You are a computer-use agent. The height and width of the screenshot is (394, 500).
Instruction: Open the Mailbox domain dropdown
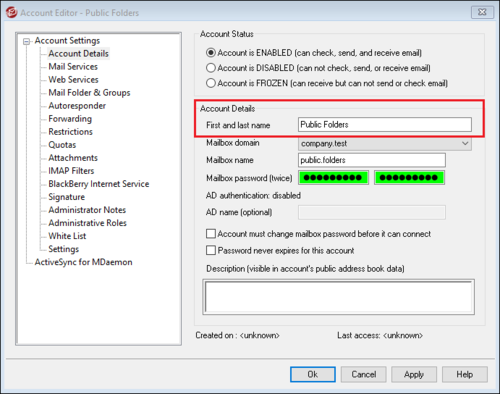pyautogui.click(x=385, y=144)
